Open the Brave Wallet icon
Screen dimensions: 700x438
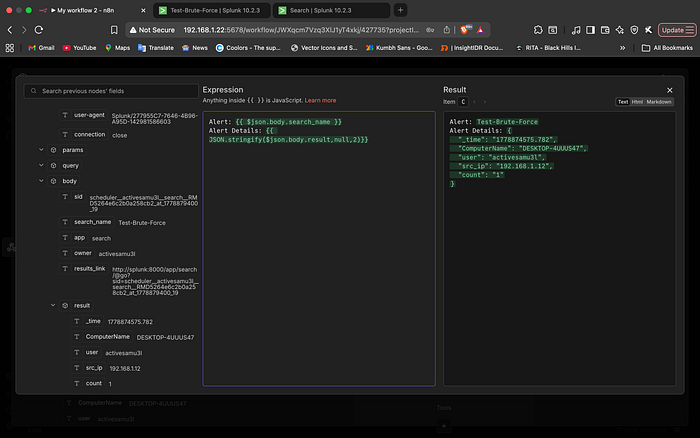(x=605, y=30)
